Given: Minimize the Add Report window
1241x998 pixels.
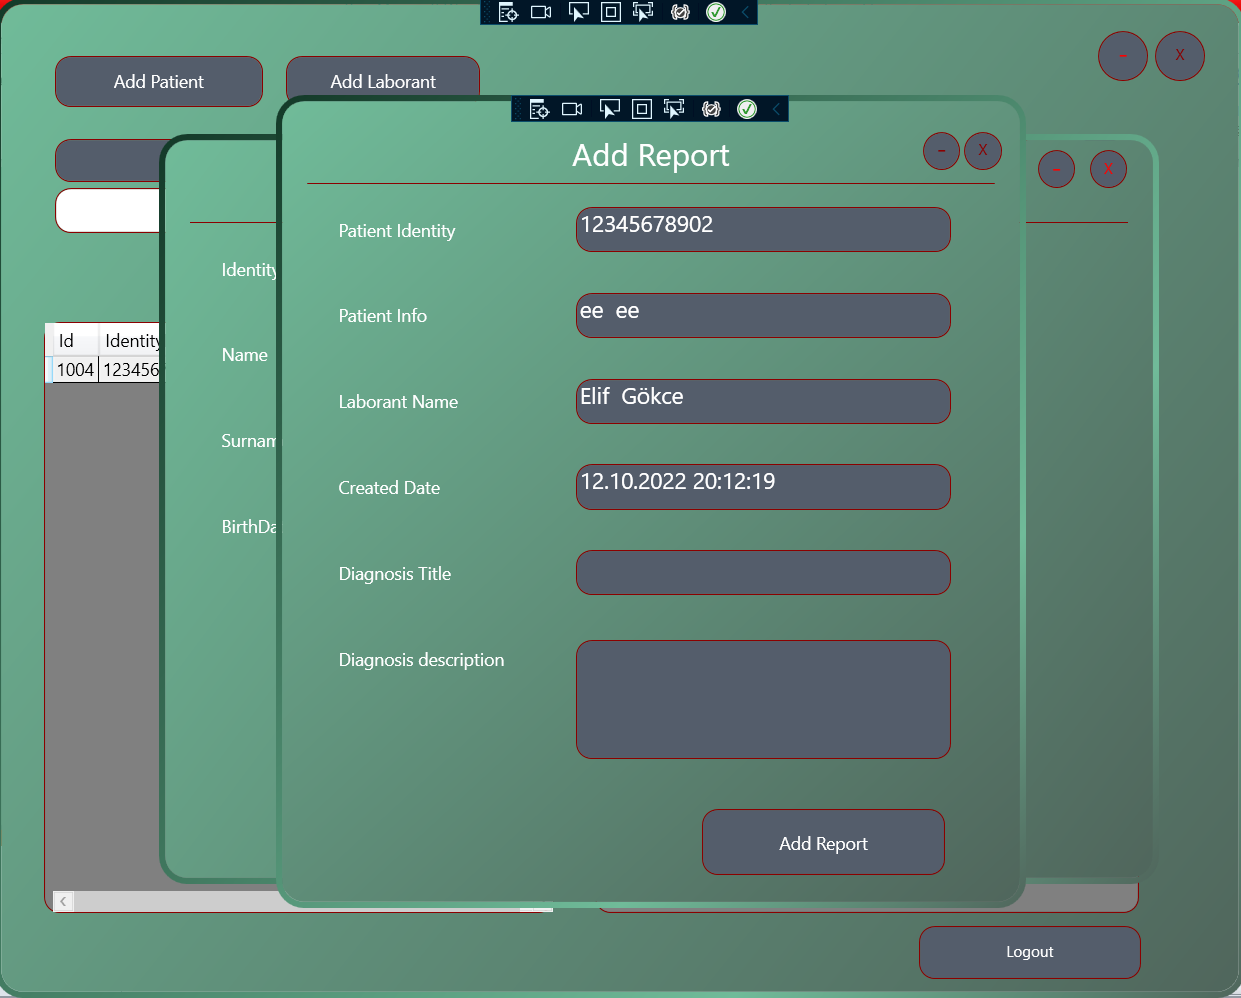Looking at the screenshot, I should (x=941, y=151).
